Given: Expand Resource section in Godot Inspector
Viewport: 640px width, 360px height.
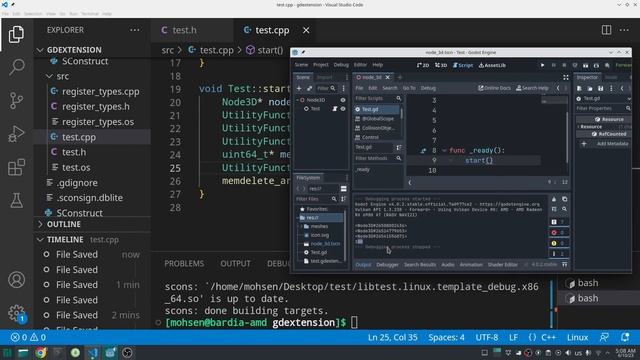Looking at the screenshot, I should [x=579, y=127].
